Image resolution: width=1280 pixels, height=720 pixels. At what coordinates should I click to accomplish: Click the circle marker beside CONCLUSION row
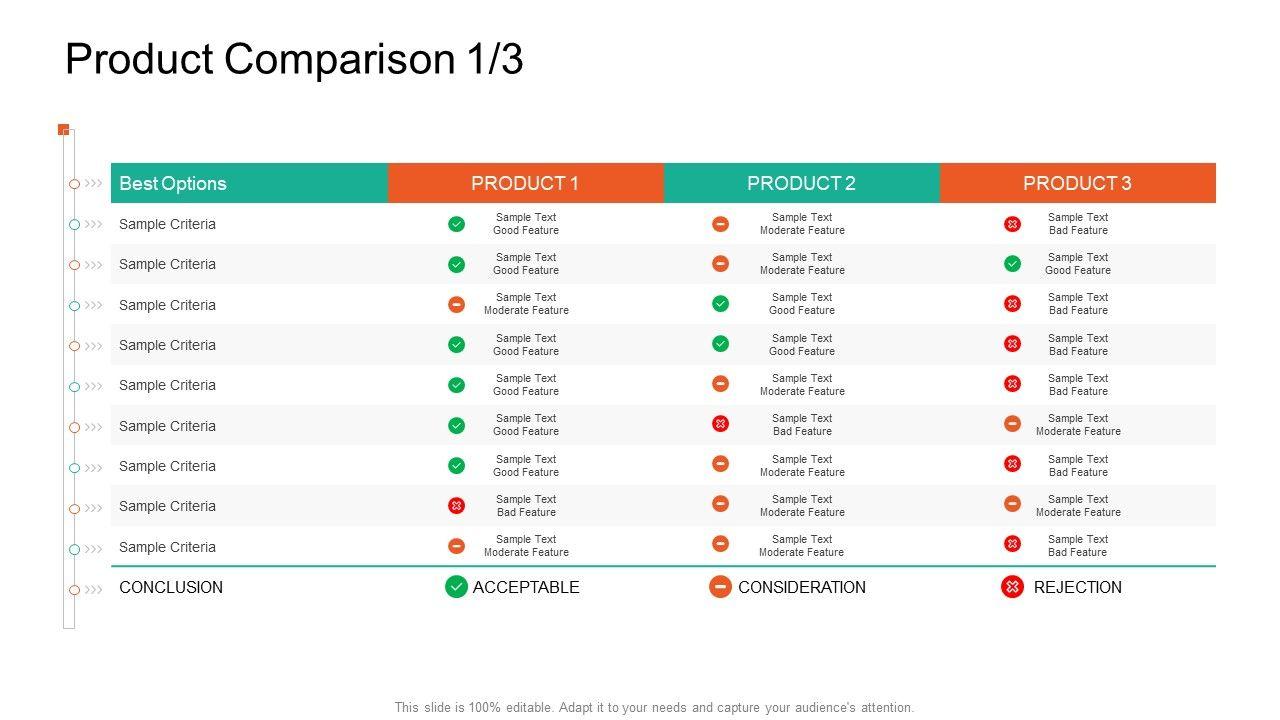tap(74, 590)
